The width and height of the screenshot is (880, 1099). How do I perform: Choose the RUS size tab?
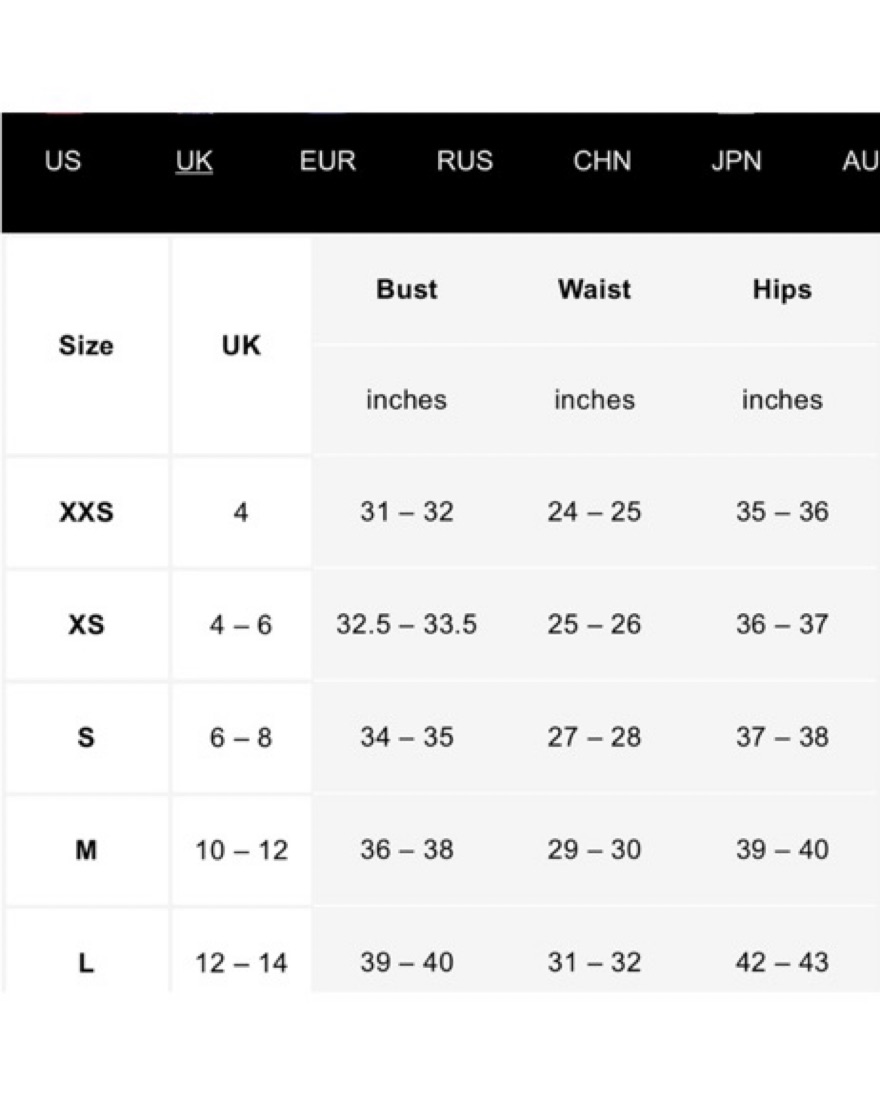465,161
